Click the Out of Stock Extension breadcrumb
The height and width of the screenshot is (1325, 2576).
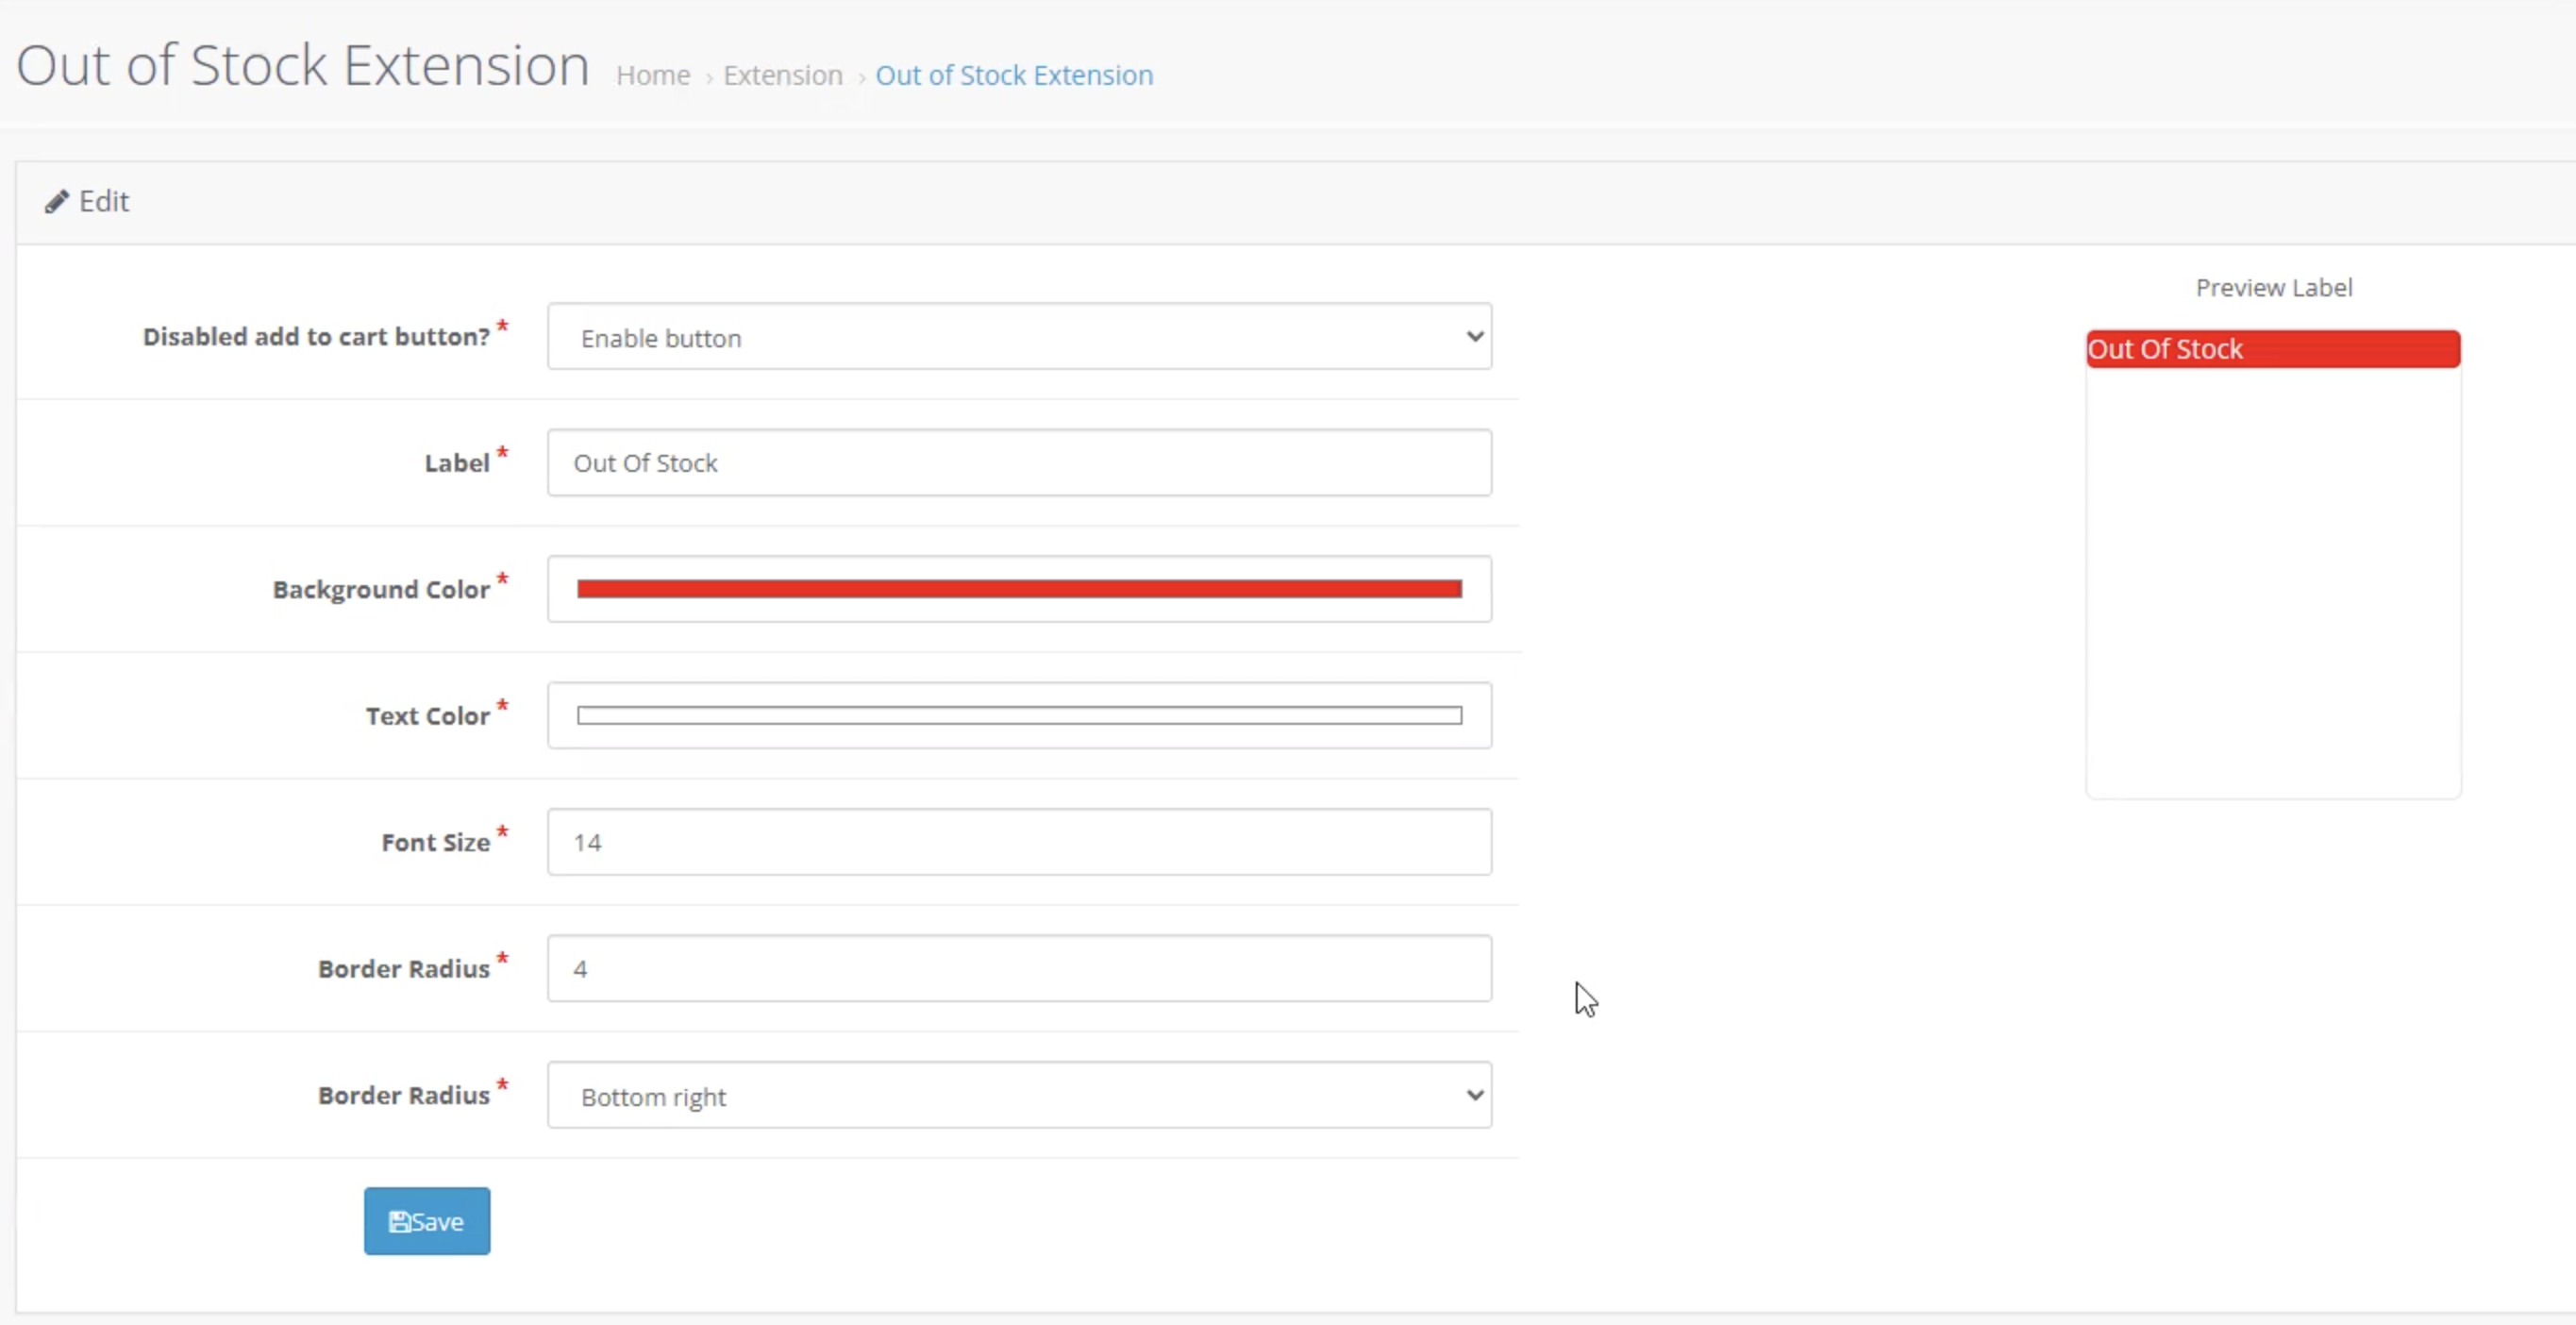pyautogui.click(x=1014, y=75)
